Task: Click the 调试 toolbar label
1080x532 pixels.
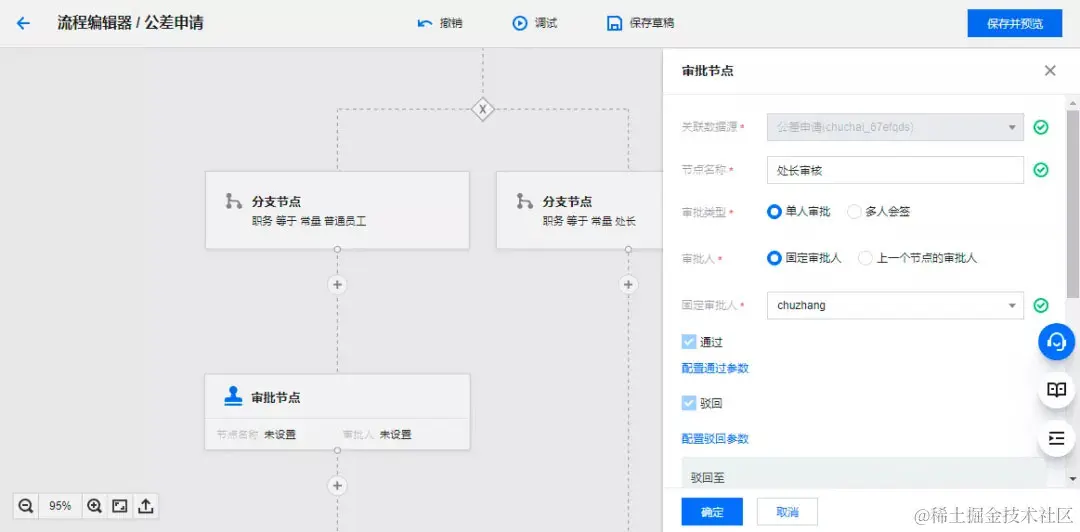Action: tap(546, 23)
